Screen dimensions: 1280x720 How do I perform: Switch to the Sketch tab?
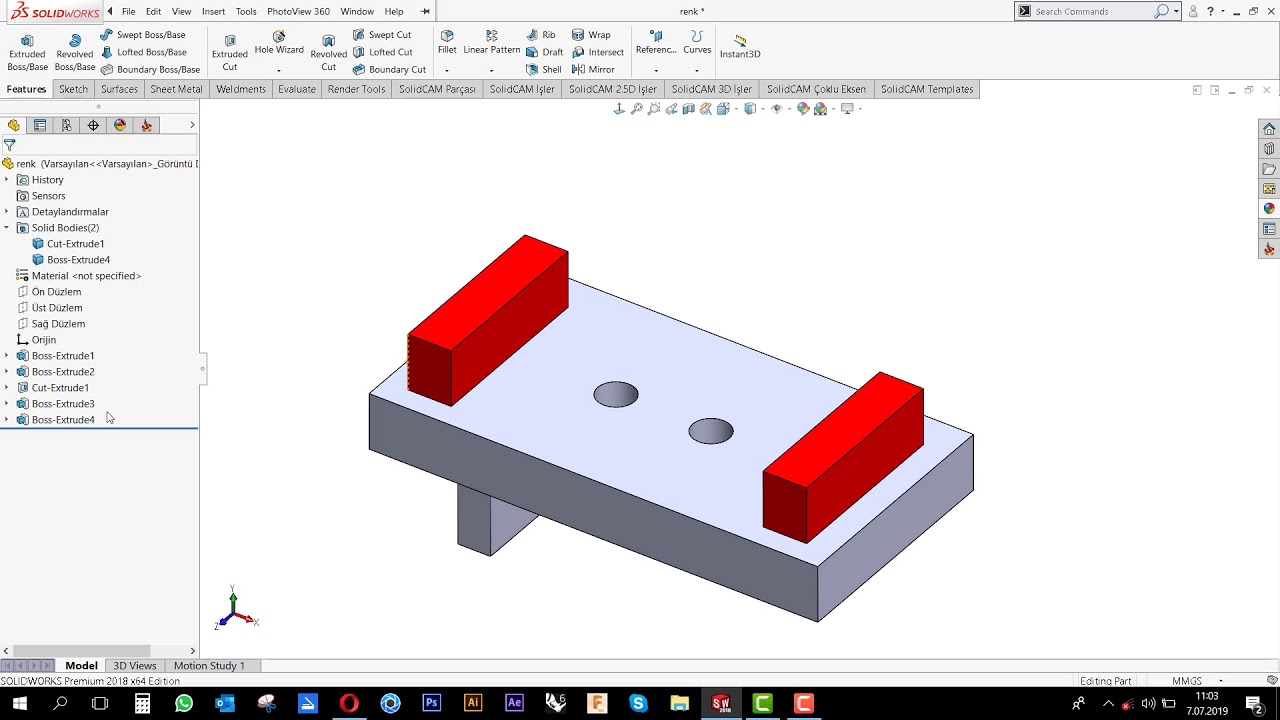click(73, 89)
